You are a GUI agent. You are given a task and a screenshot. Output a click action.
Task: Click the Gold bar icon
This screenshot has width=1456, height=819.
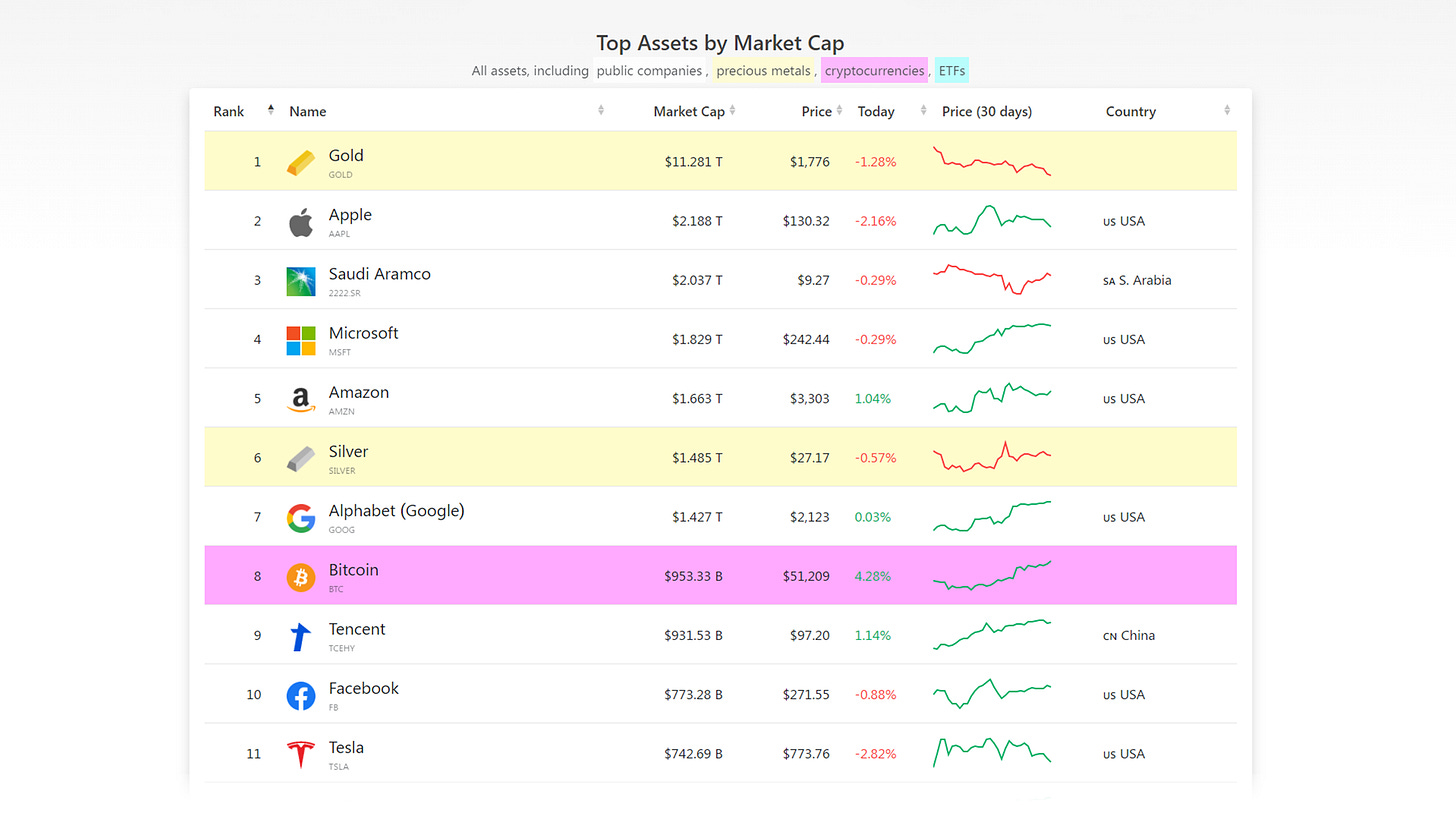coord(300,163)
